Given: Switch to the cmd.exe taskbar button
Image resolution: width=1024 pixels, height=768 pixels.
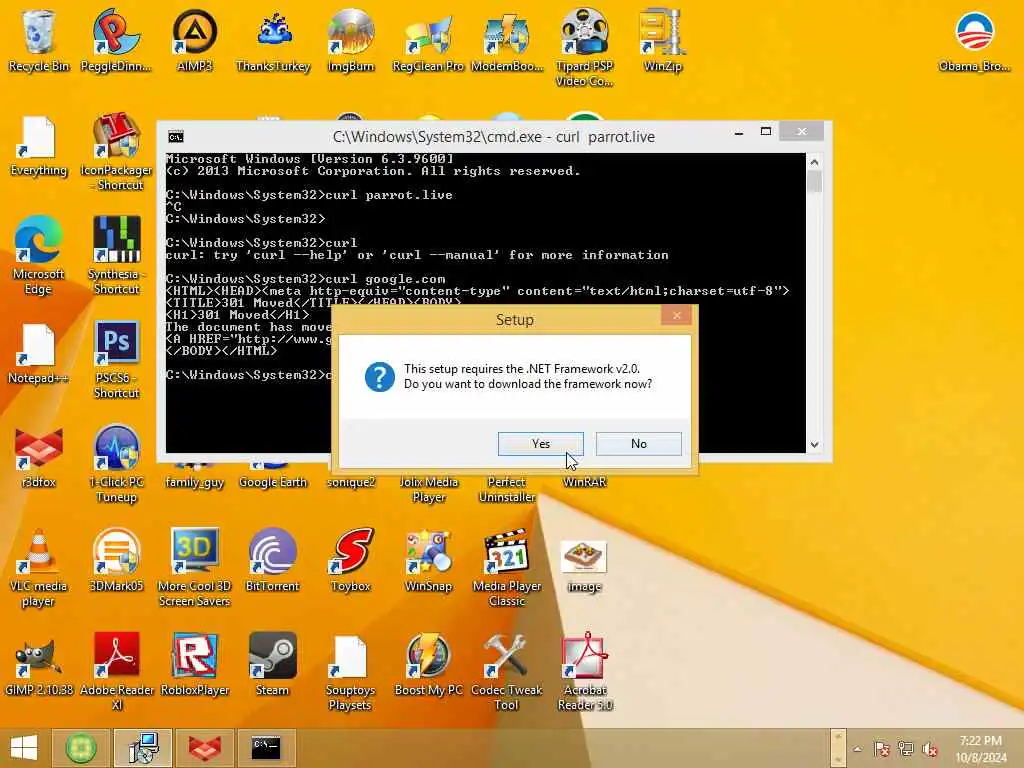Looking at the screenshot, I should tap(266, 748).
